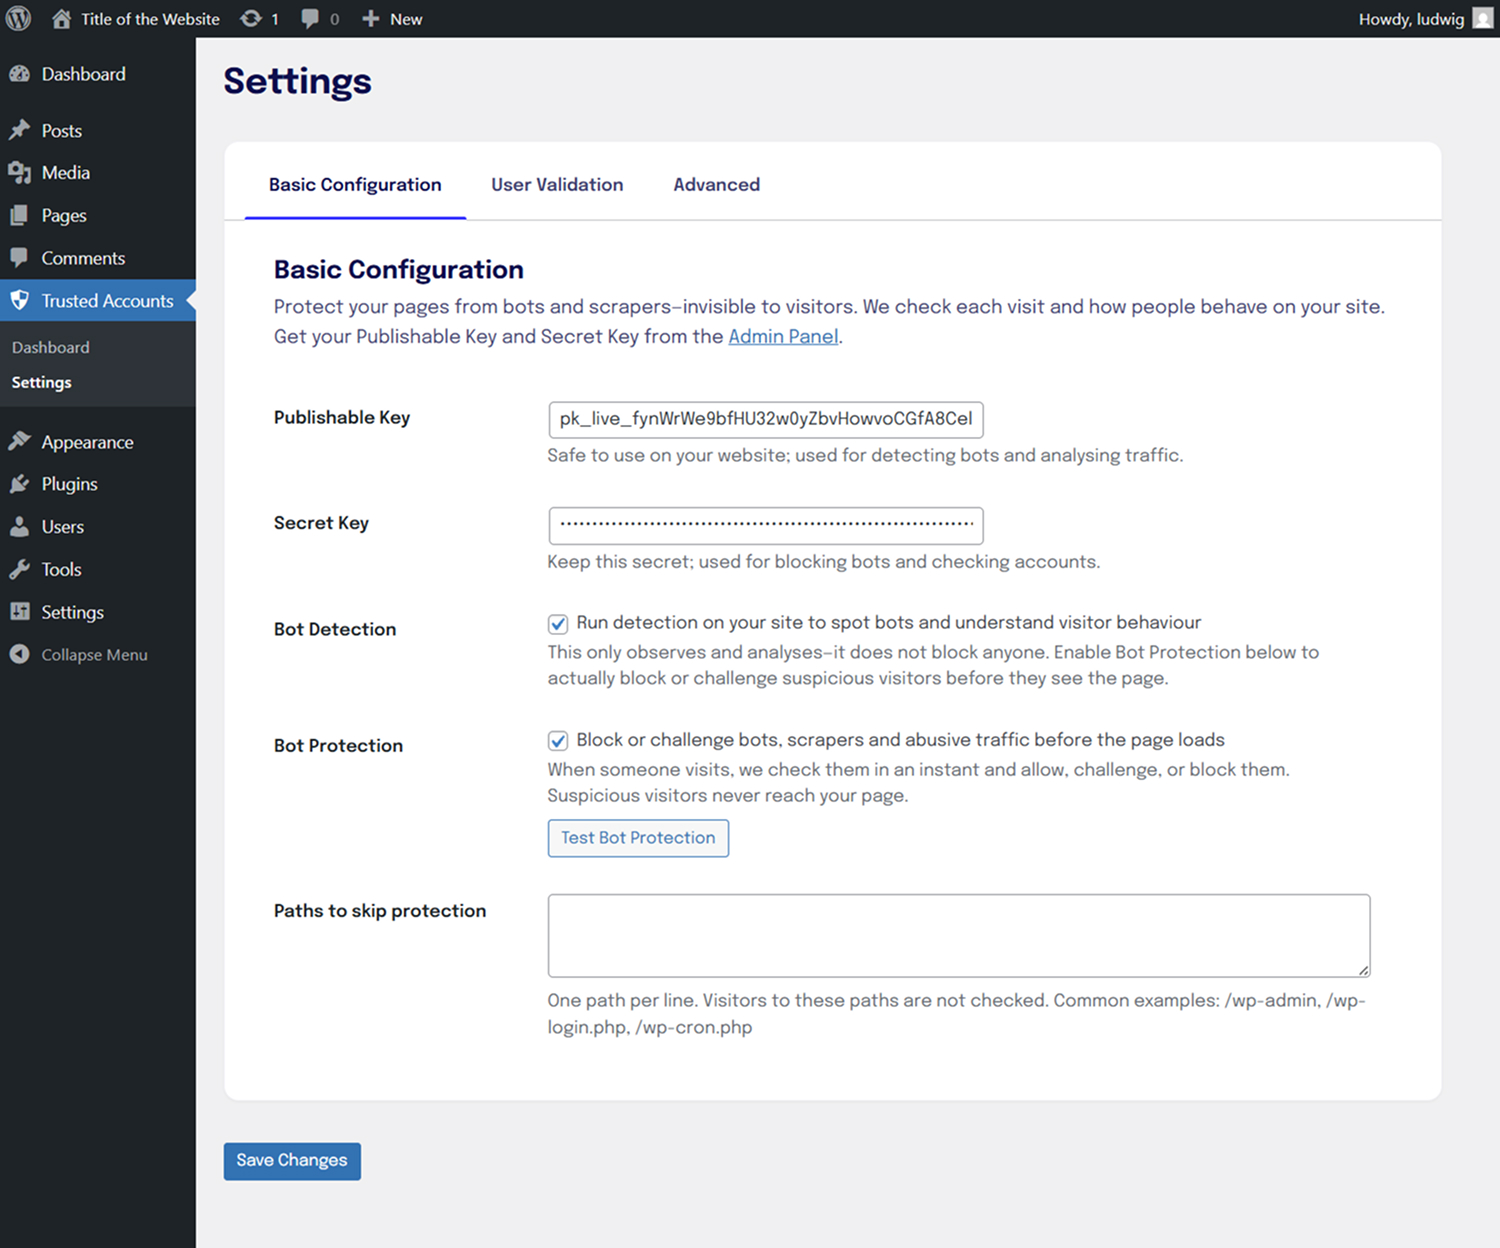Uncheck the Bot Protection checkbox

coord(558,741)
